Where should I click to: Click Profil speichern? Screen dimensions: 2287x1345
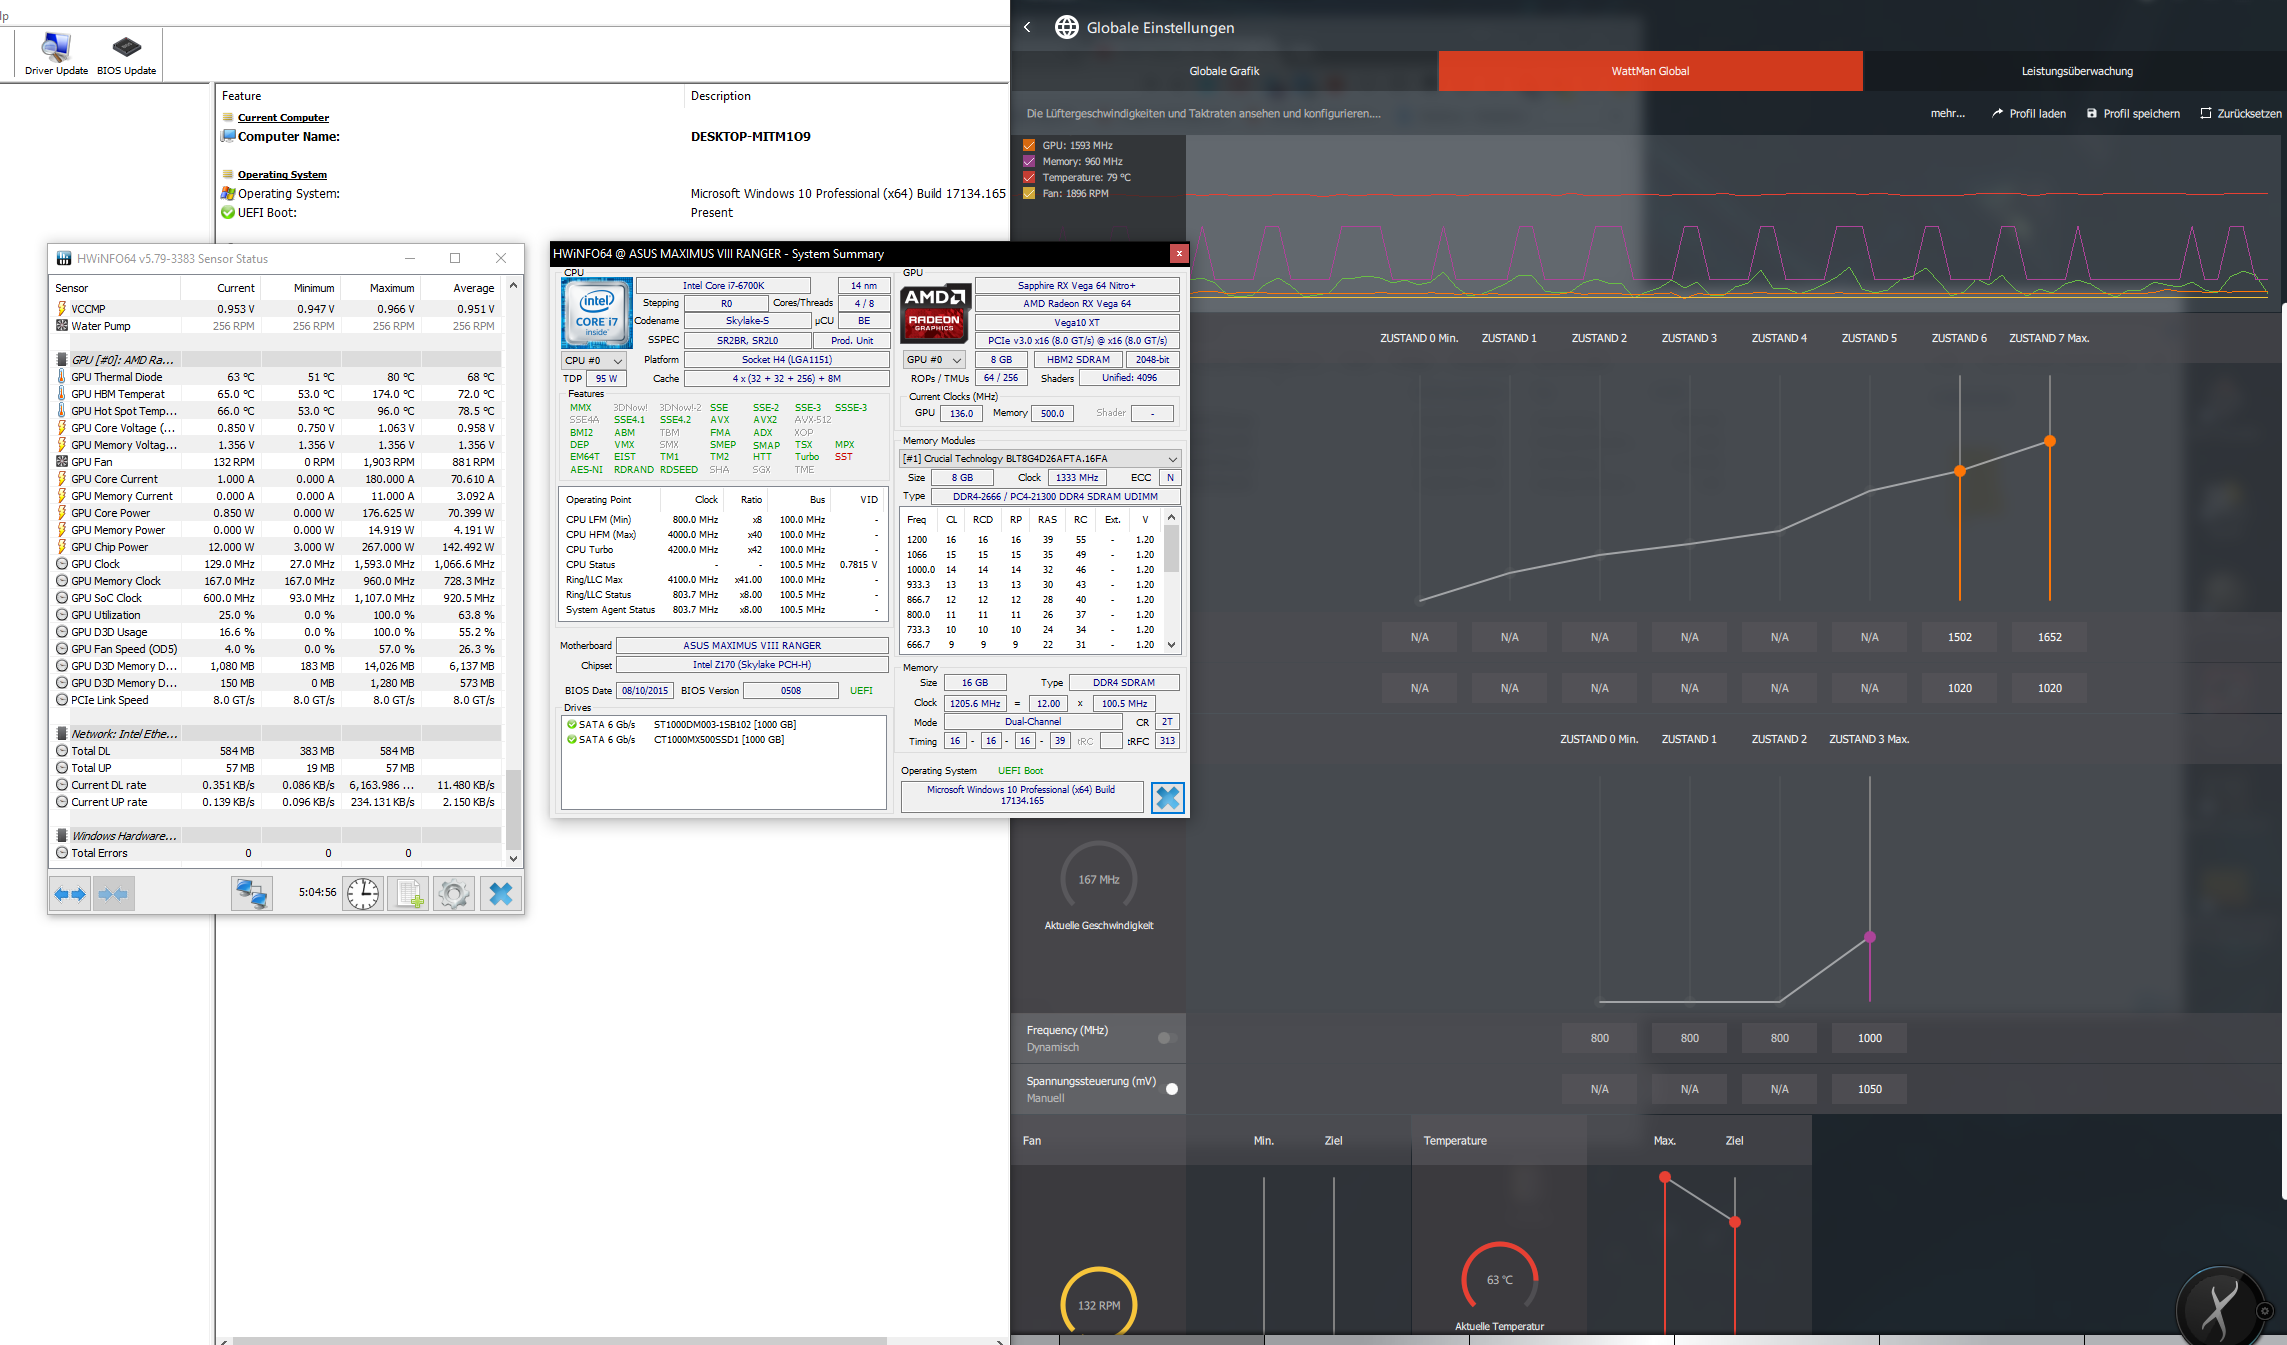[2132, 113]
